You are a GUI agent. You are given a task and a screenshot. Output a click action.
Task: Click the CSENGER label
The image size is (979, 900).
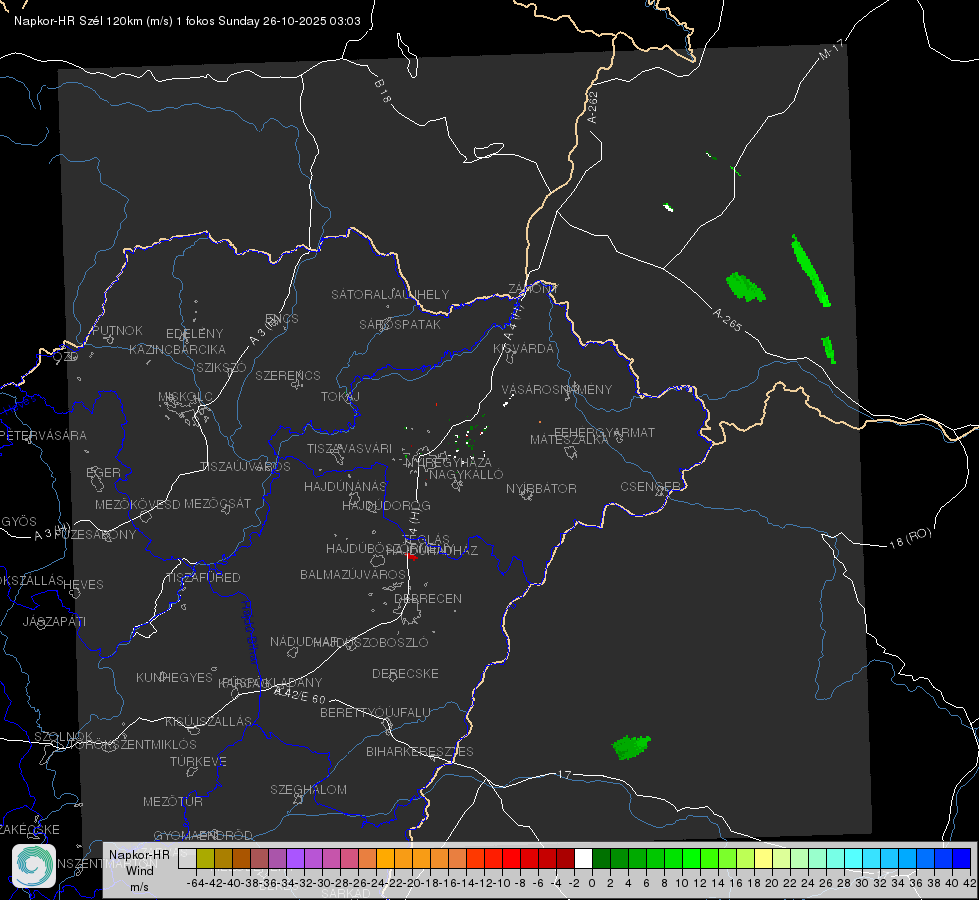(x=651, y=487)
